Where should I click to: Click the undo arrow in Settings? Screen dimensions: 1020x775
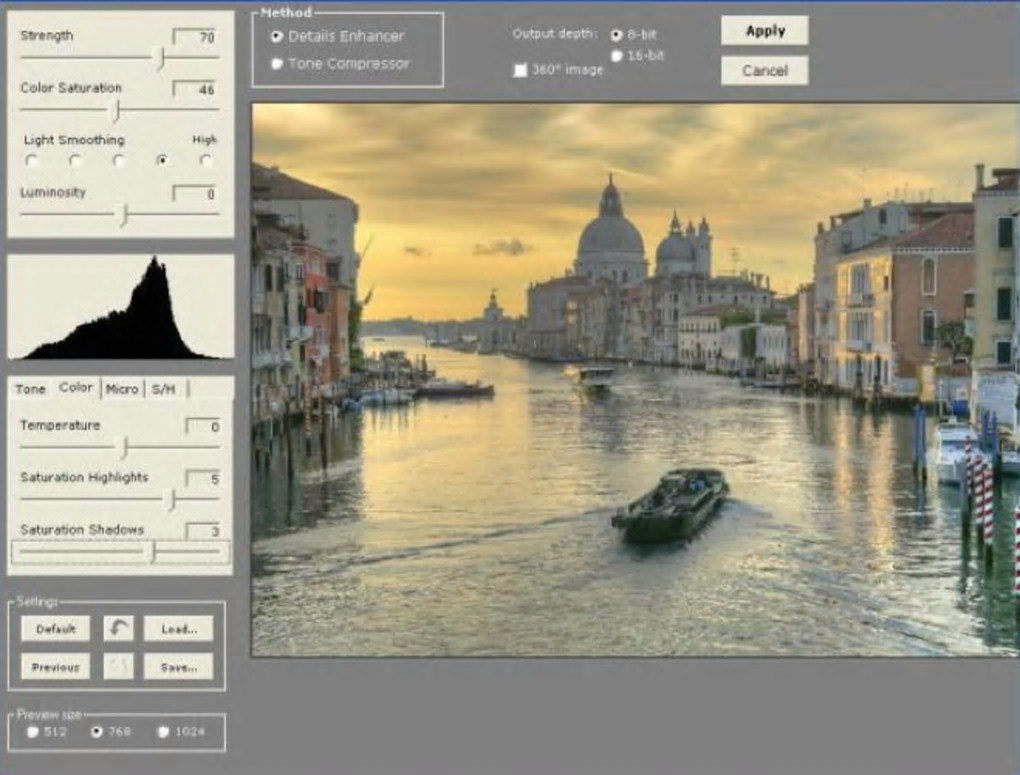pos(118,629)
